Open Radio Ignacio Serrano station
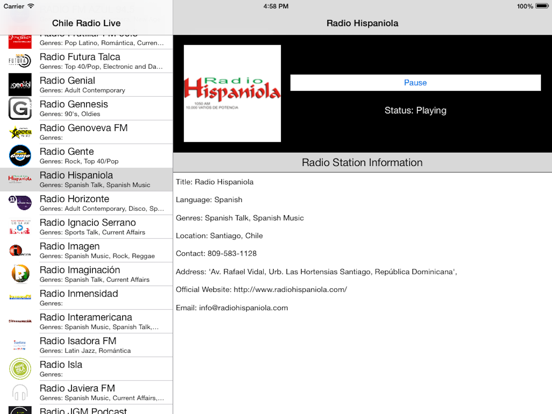The image size is (552, 414). pyautogui.click(x=86, y=226)
